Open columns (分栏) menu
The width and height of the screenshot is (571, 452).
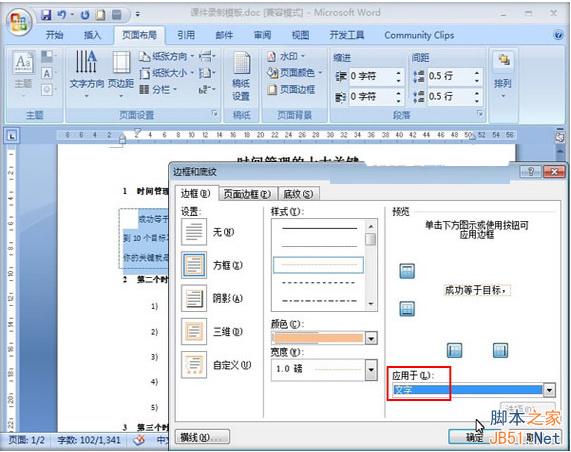coord(158,89)
